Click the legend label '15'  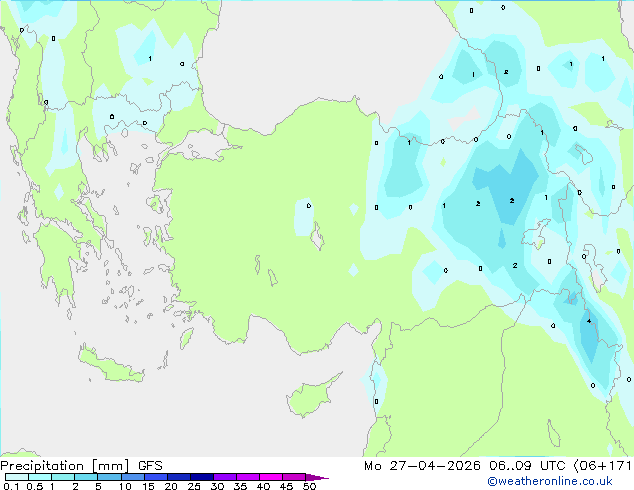[x=148, y=486]
